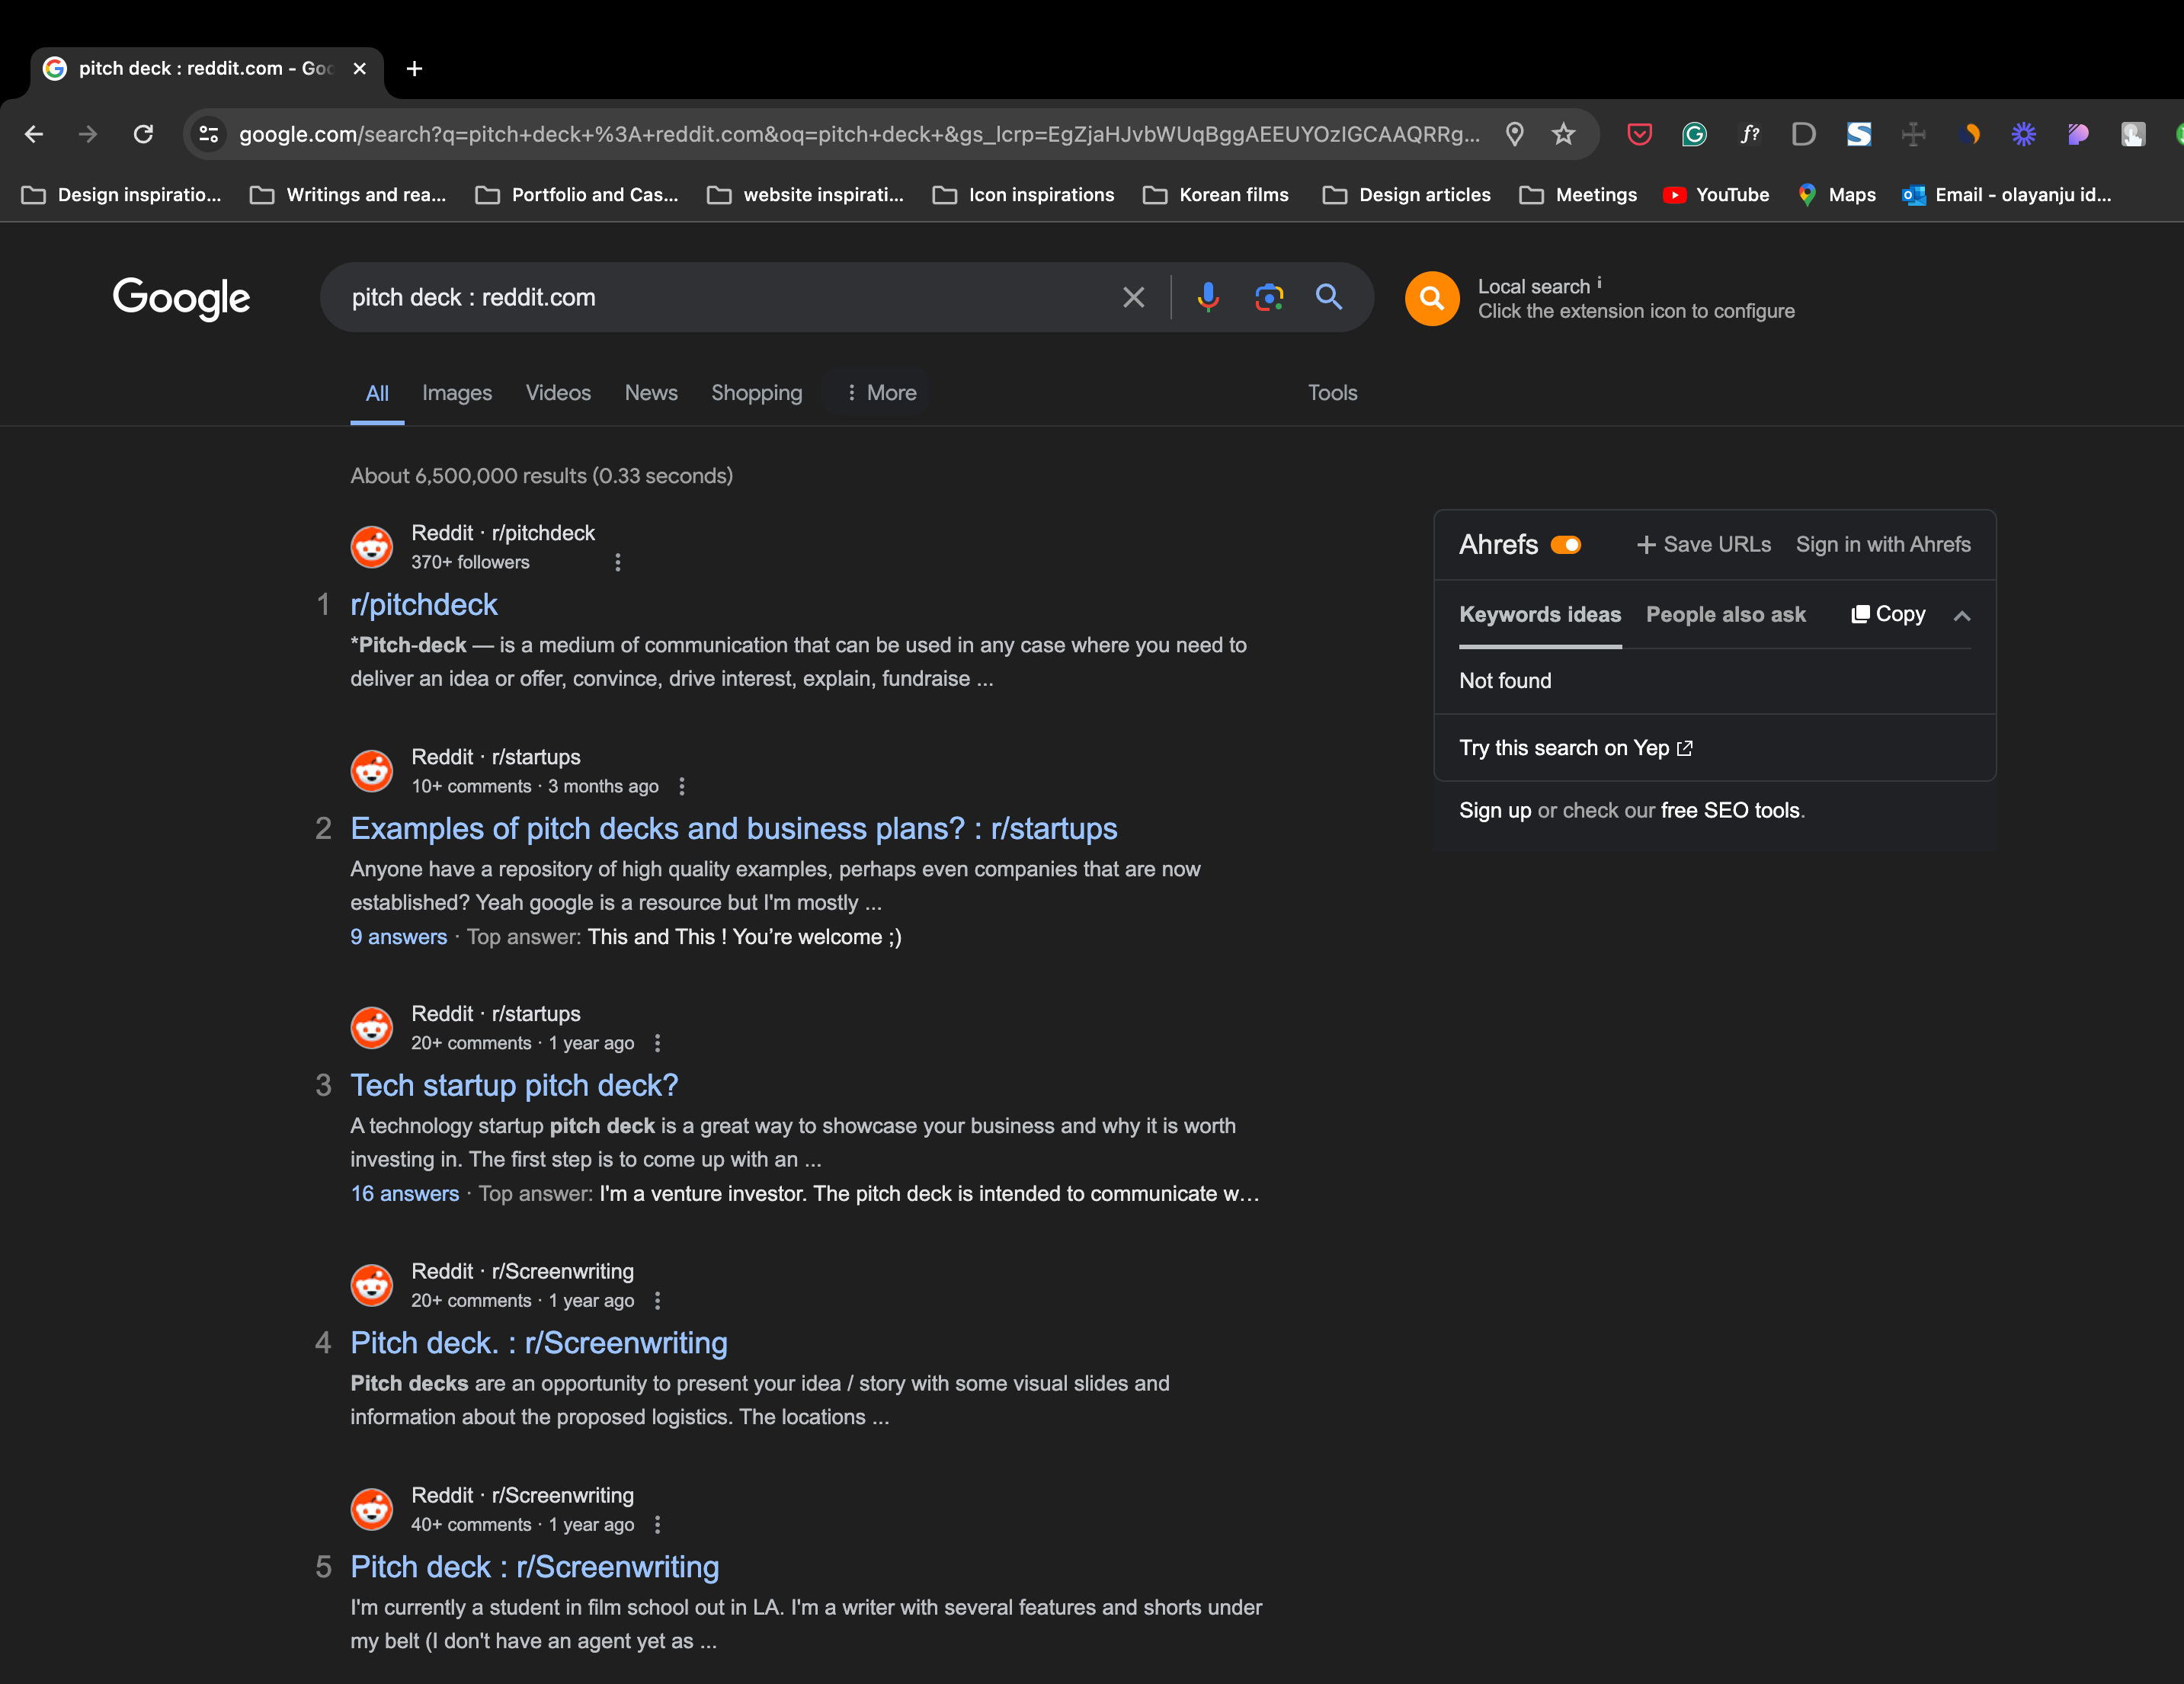Click the orange Local search icon
The width and height of the screenshot is (2184, 1684).
pyautogui.click(x=1432, y=298)
